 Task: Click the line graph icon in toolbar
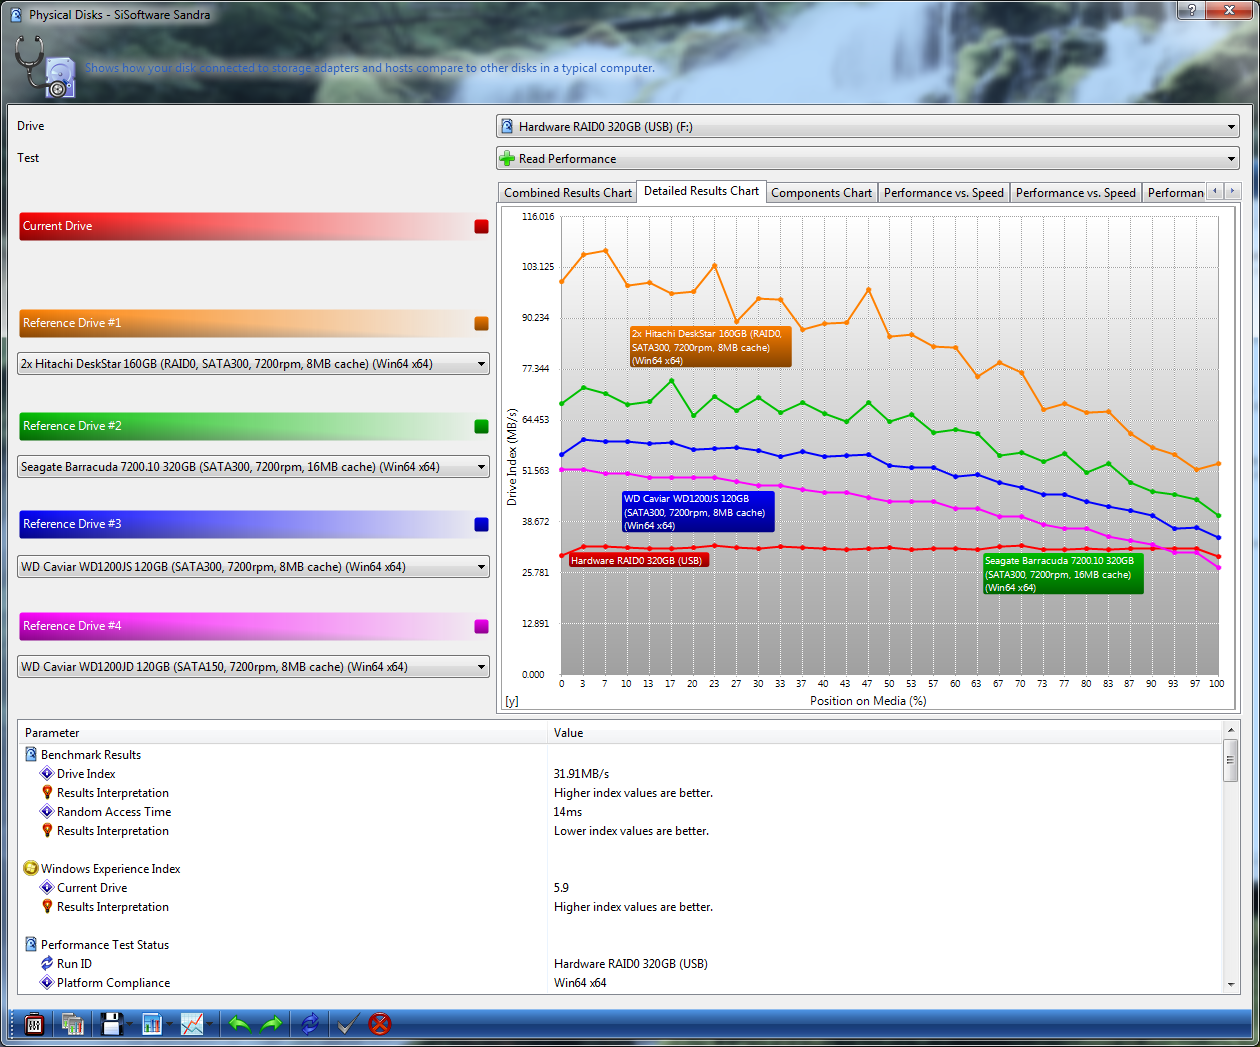tap(192, 1024)
